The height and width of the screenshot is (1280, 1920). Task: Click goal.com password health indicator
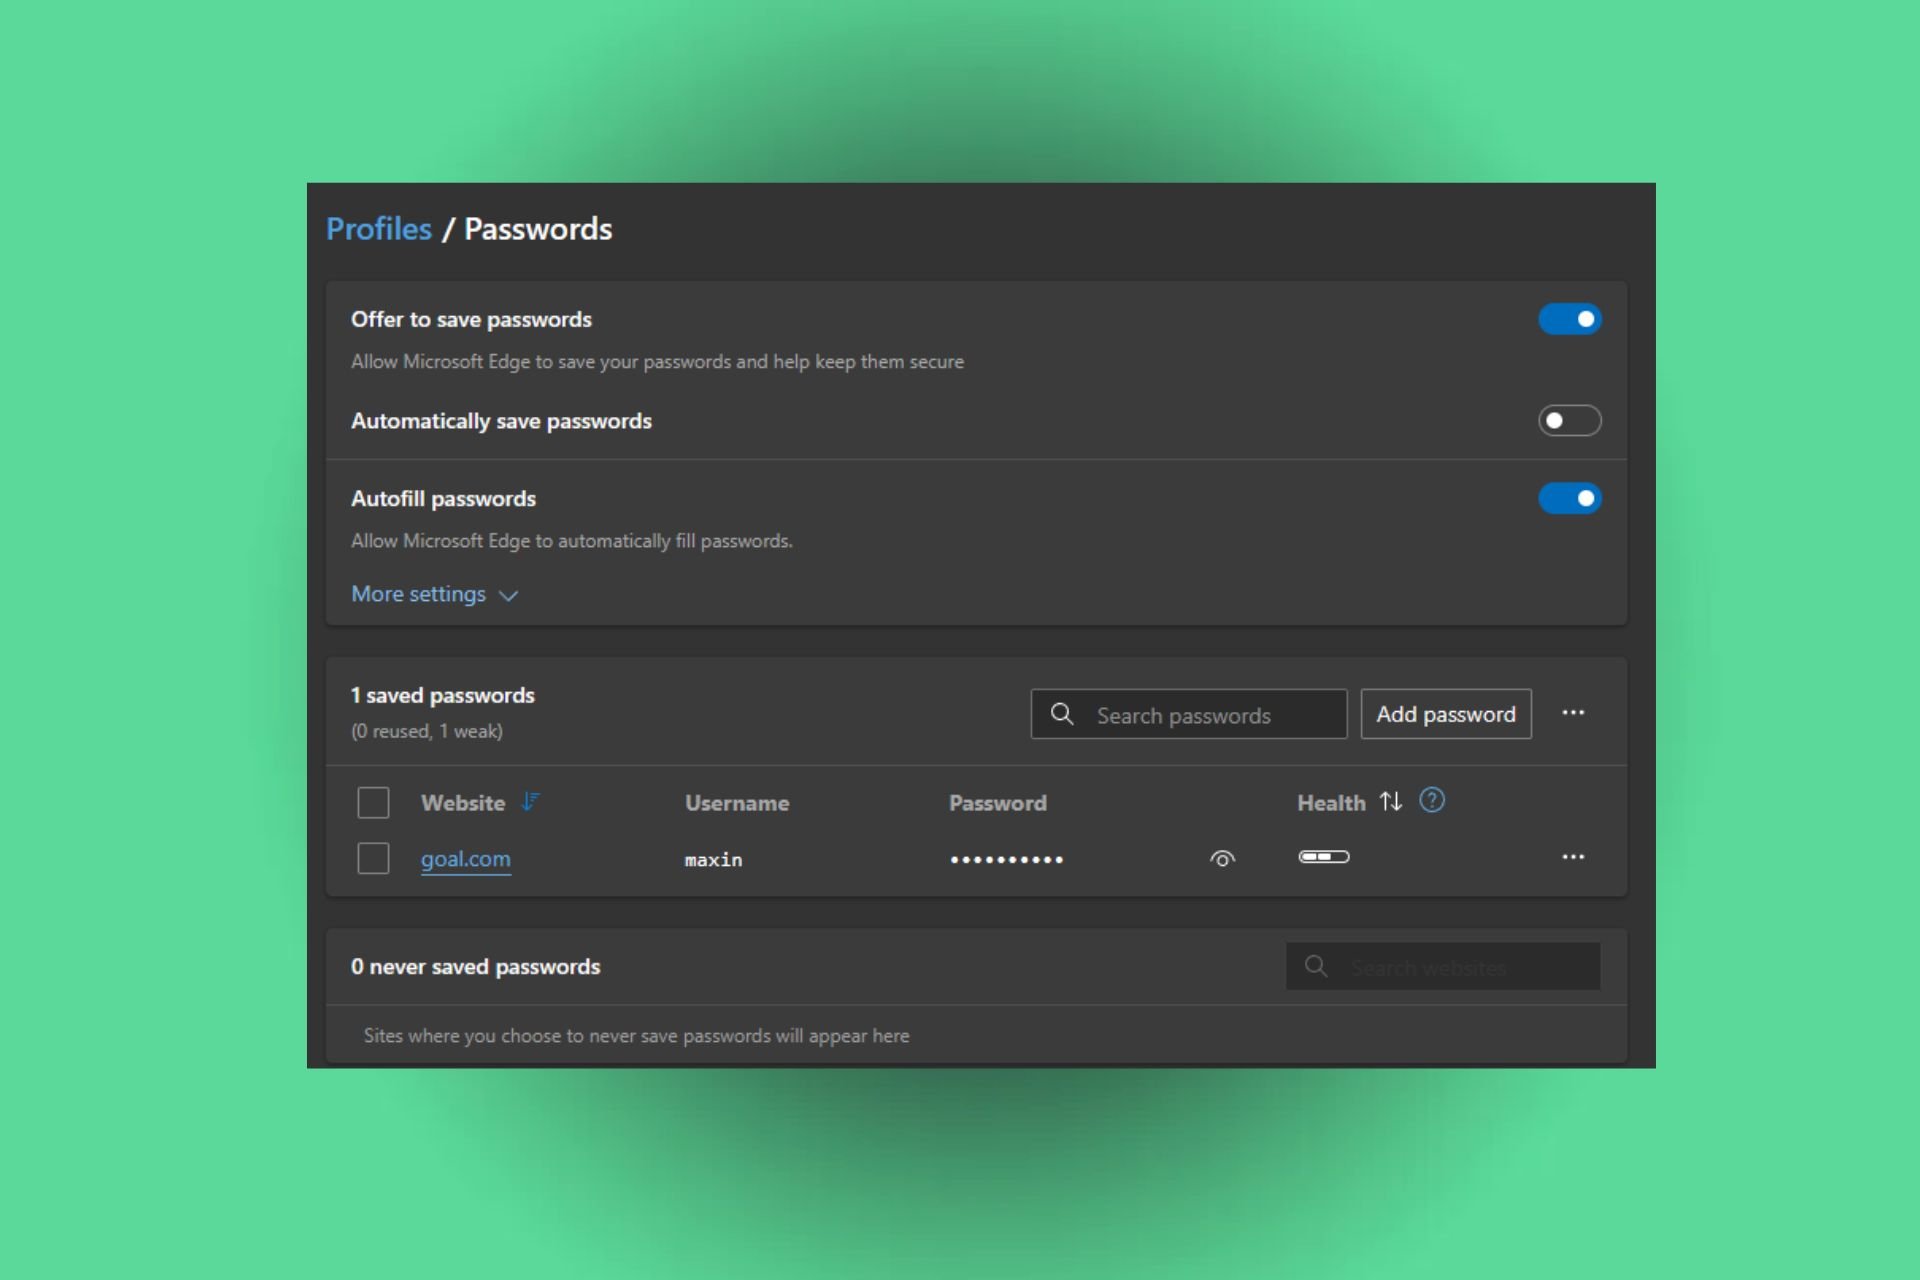[x=1324, y=857]
